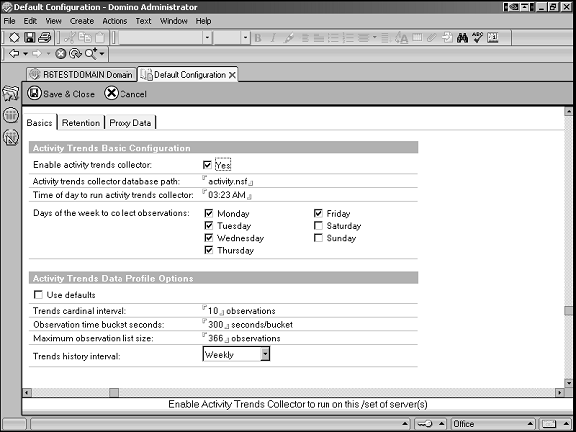576x432 pixels.
Task: Expand the Go Back history arrow
Action: pyautogui.click(x=25, y=54)
